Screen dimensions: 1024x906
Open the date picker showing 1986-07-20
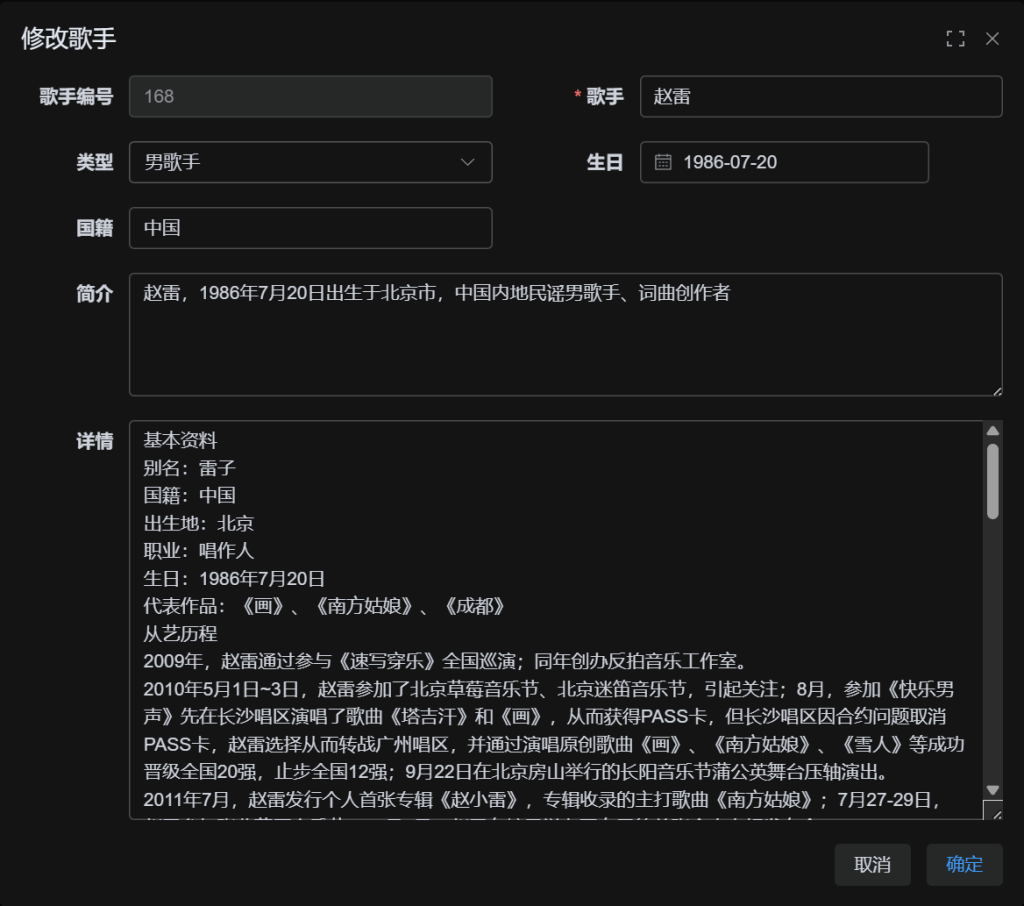(790, 162)
